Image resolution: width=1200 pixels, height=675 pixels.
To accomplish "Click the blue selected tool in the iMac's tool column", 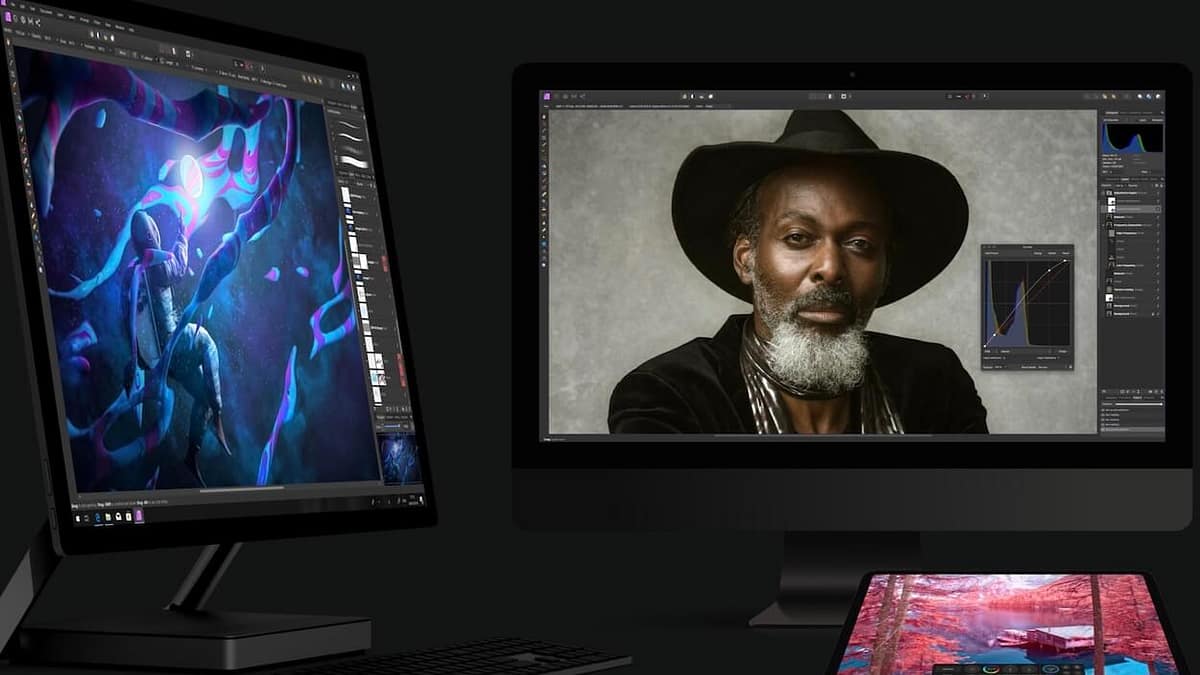I will coord(544,243).
